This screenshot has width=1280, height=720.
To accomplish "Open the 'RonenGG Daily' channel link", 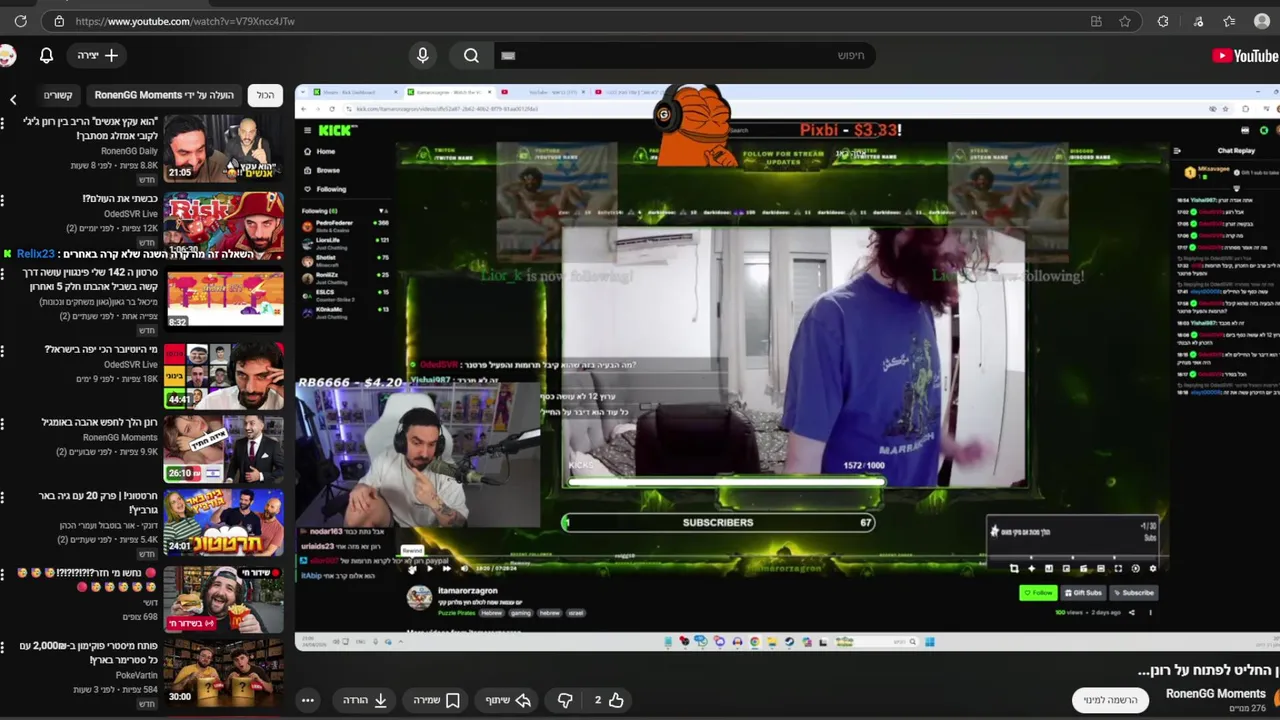I will click(x=129, y=151).
